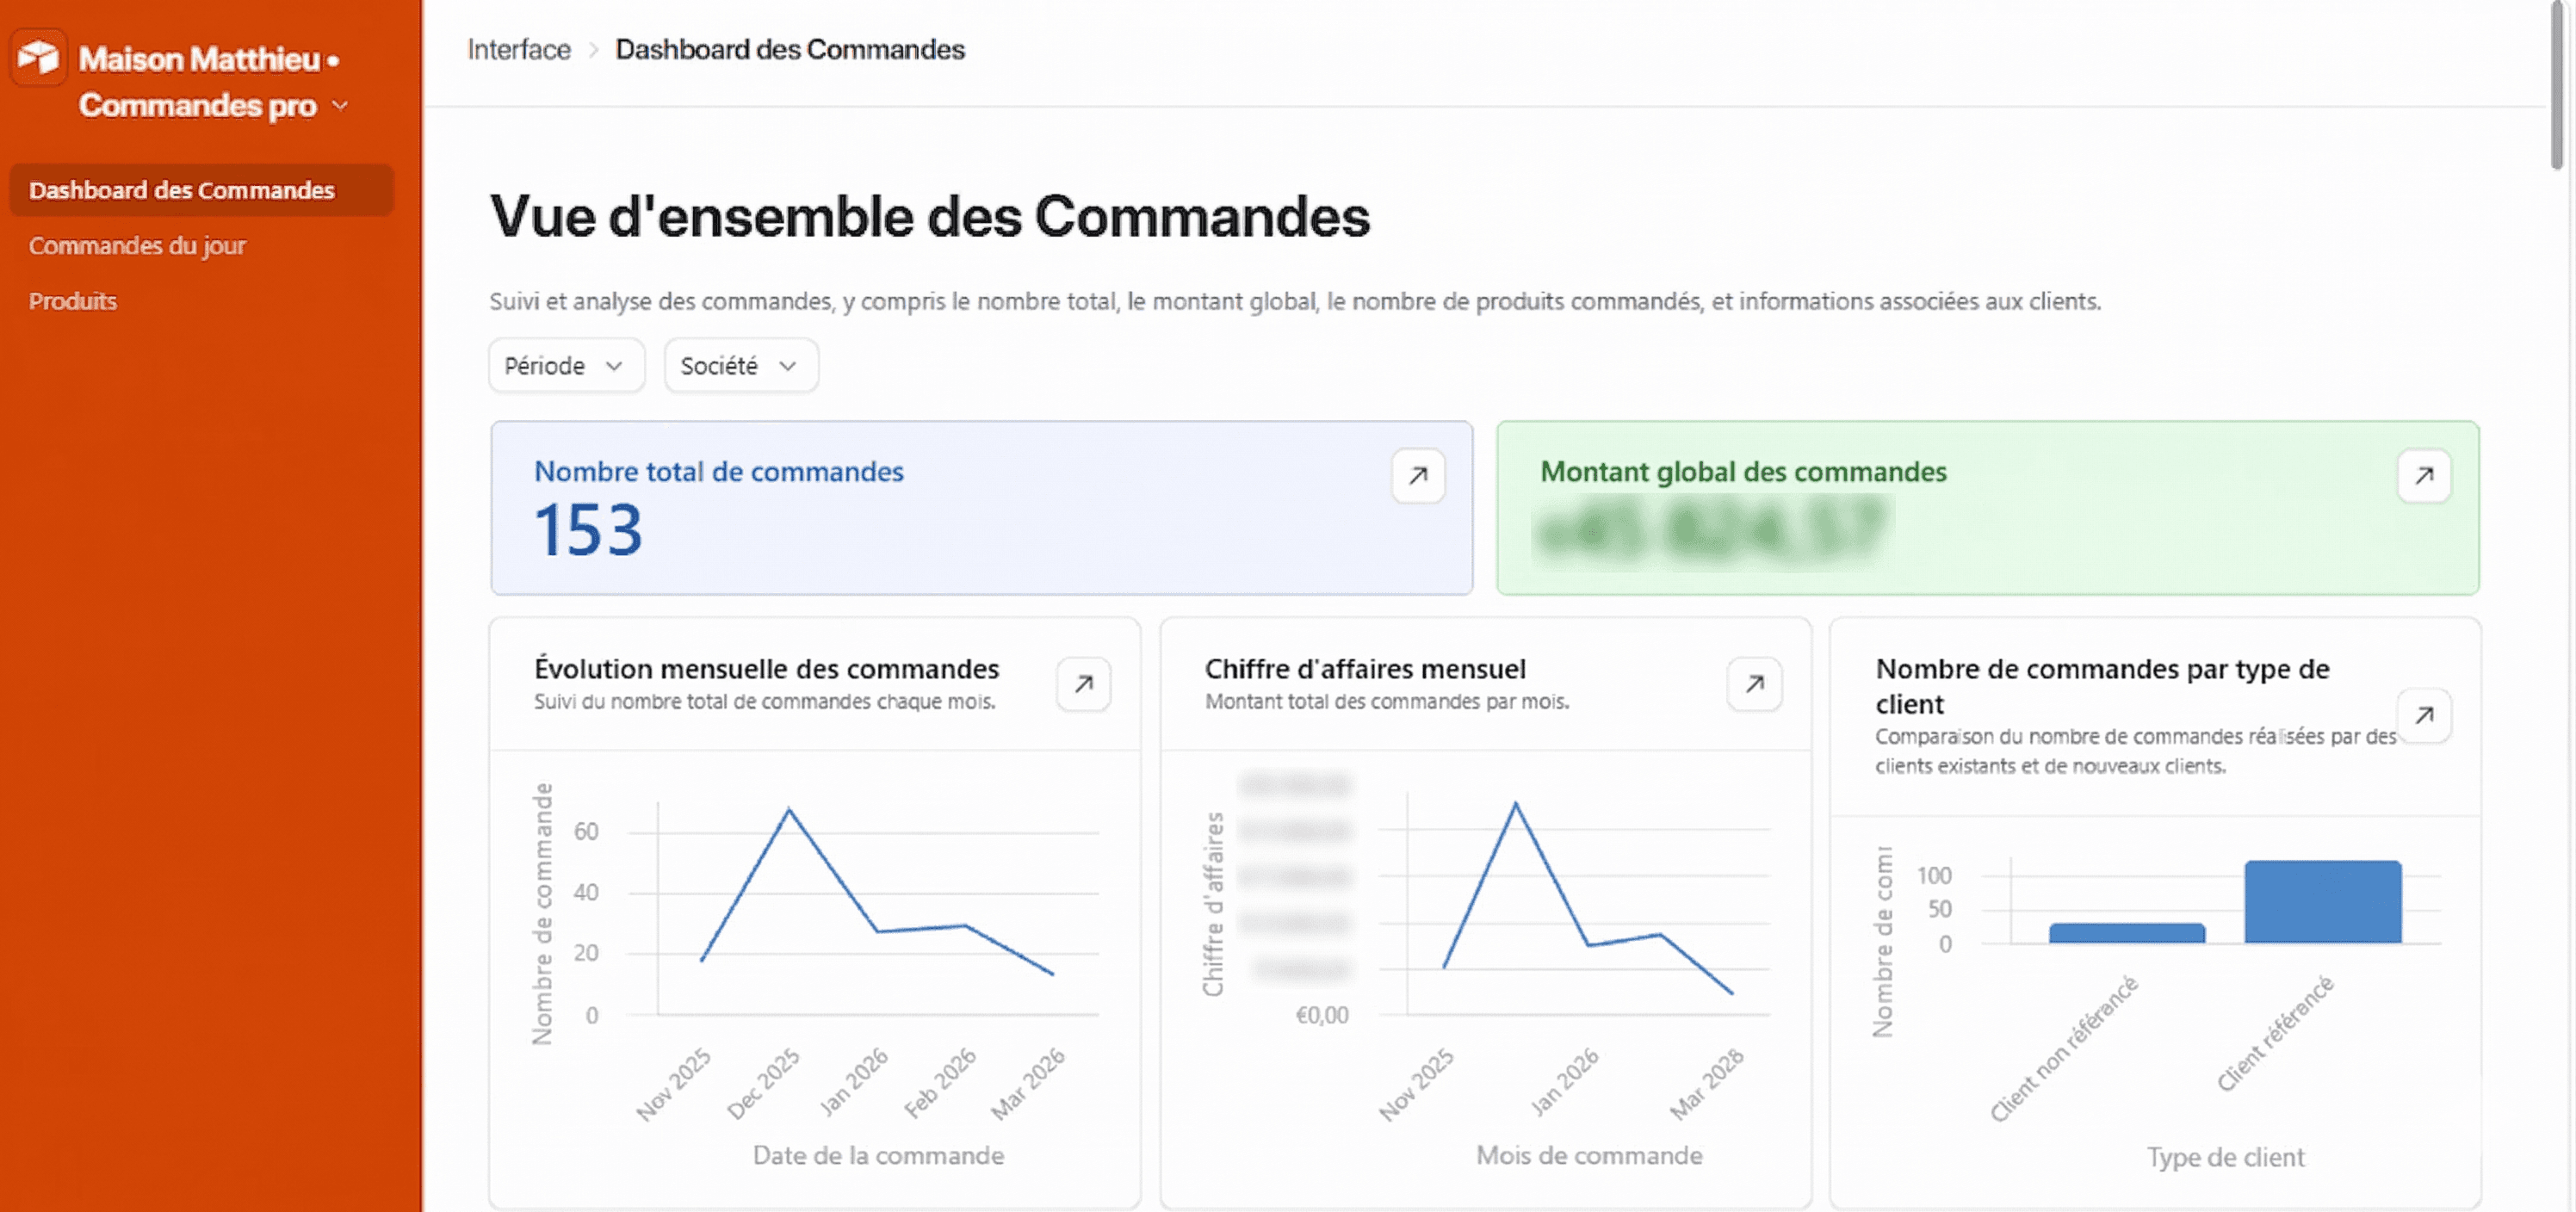2576x1212 pixels.
Task: Go to Commandes du jour page
Action: point(137,246)
